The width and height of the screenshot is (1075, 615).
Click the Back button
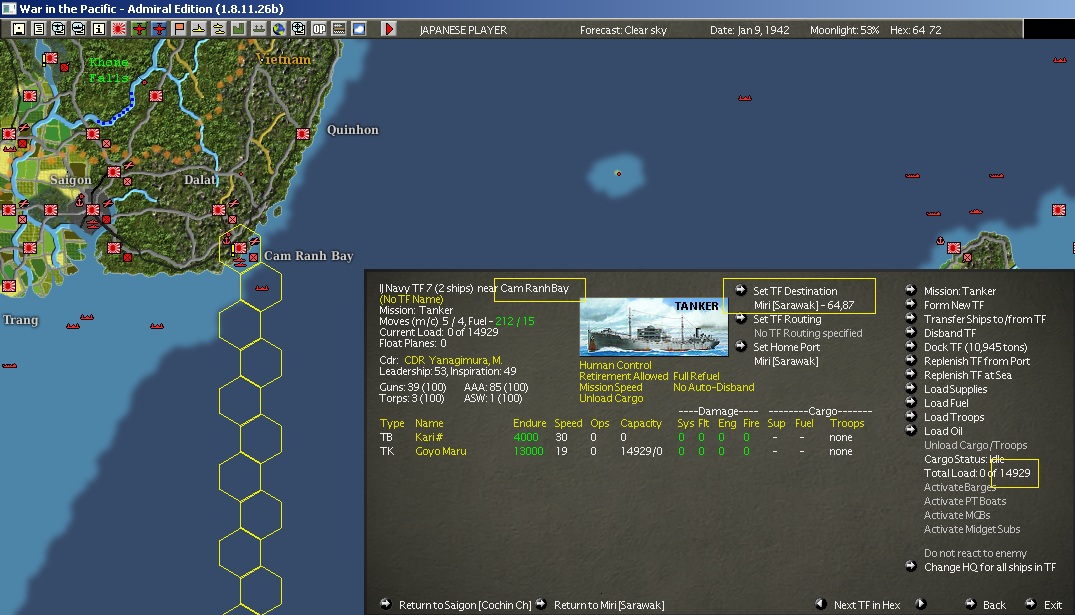click(x=994, y=605)
